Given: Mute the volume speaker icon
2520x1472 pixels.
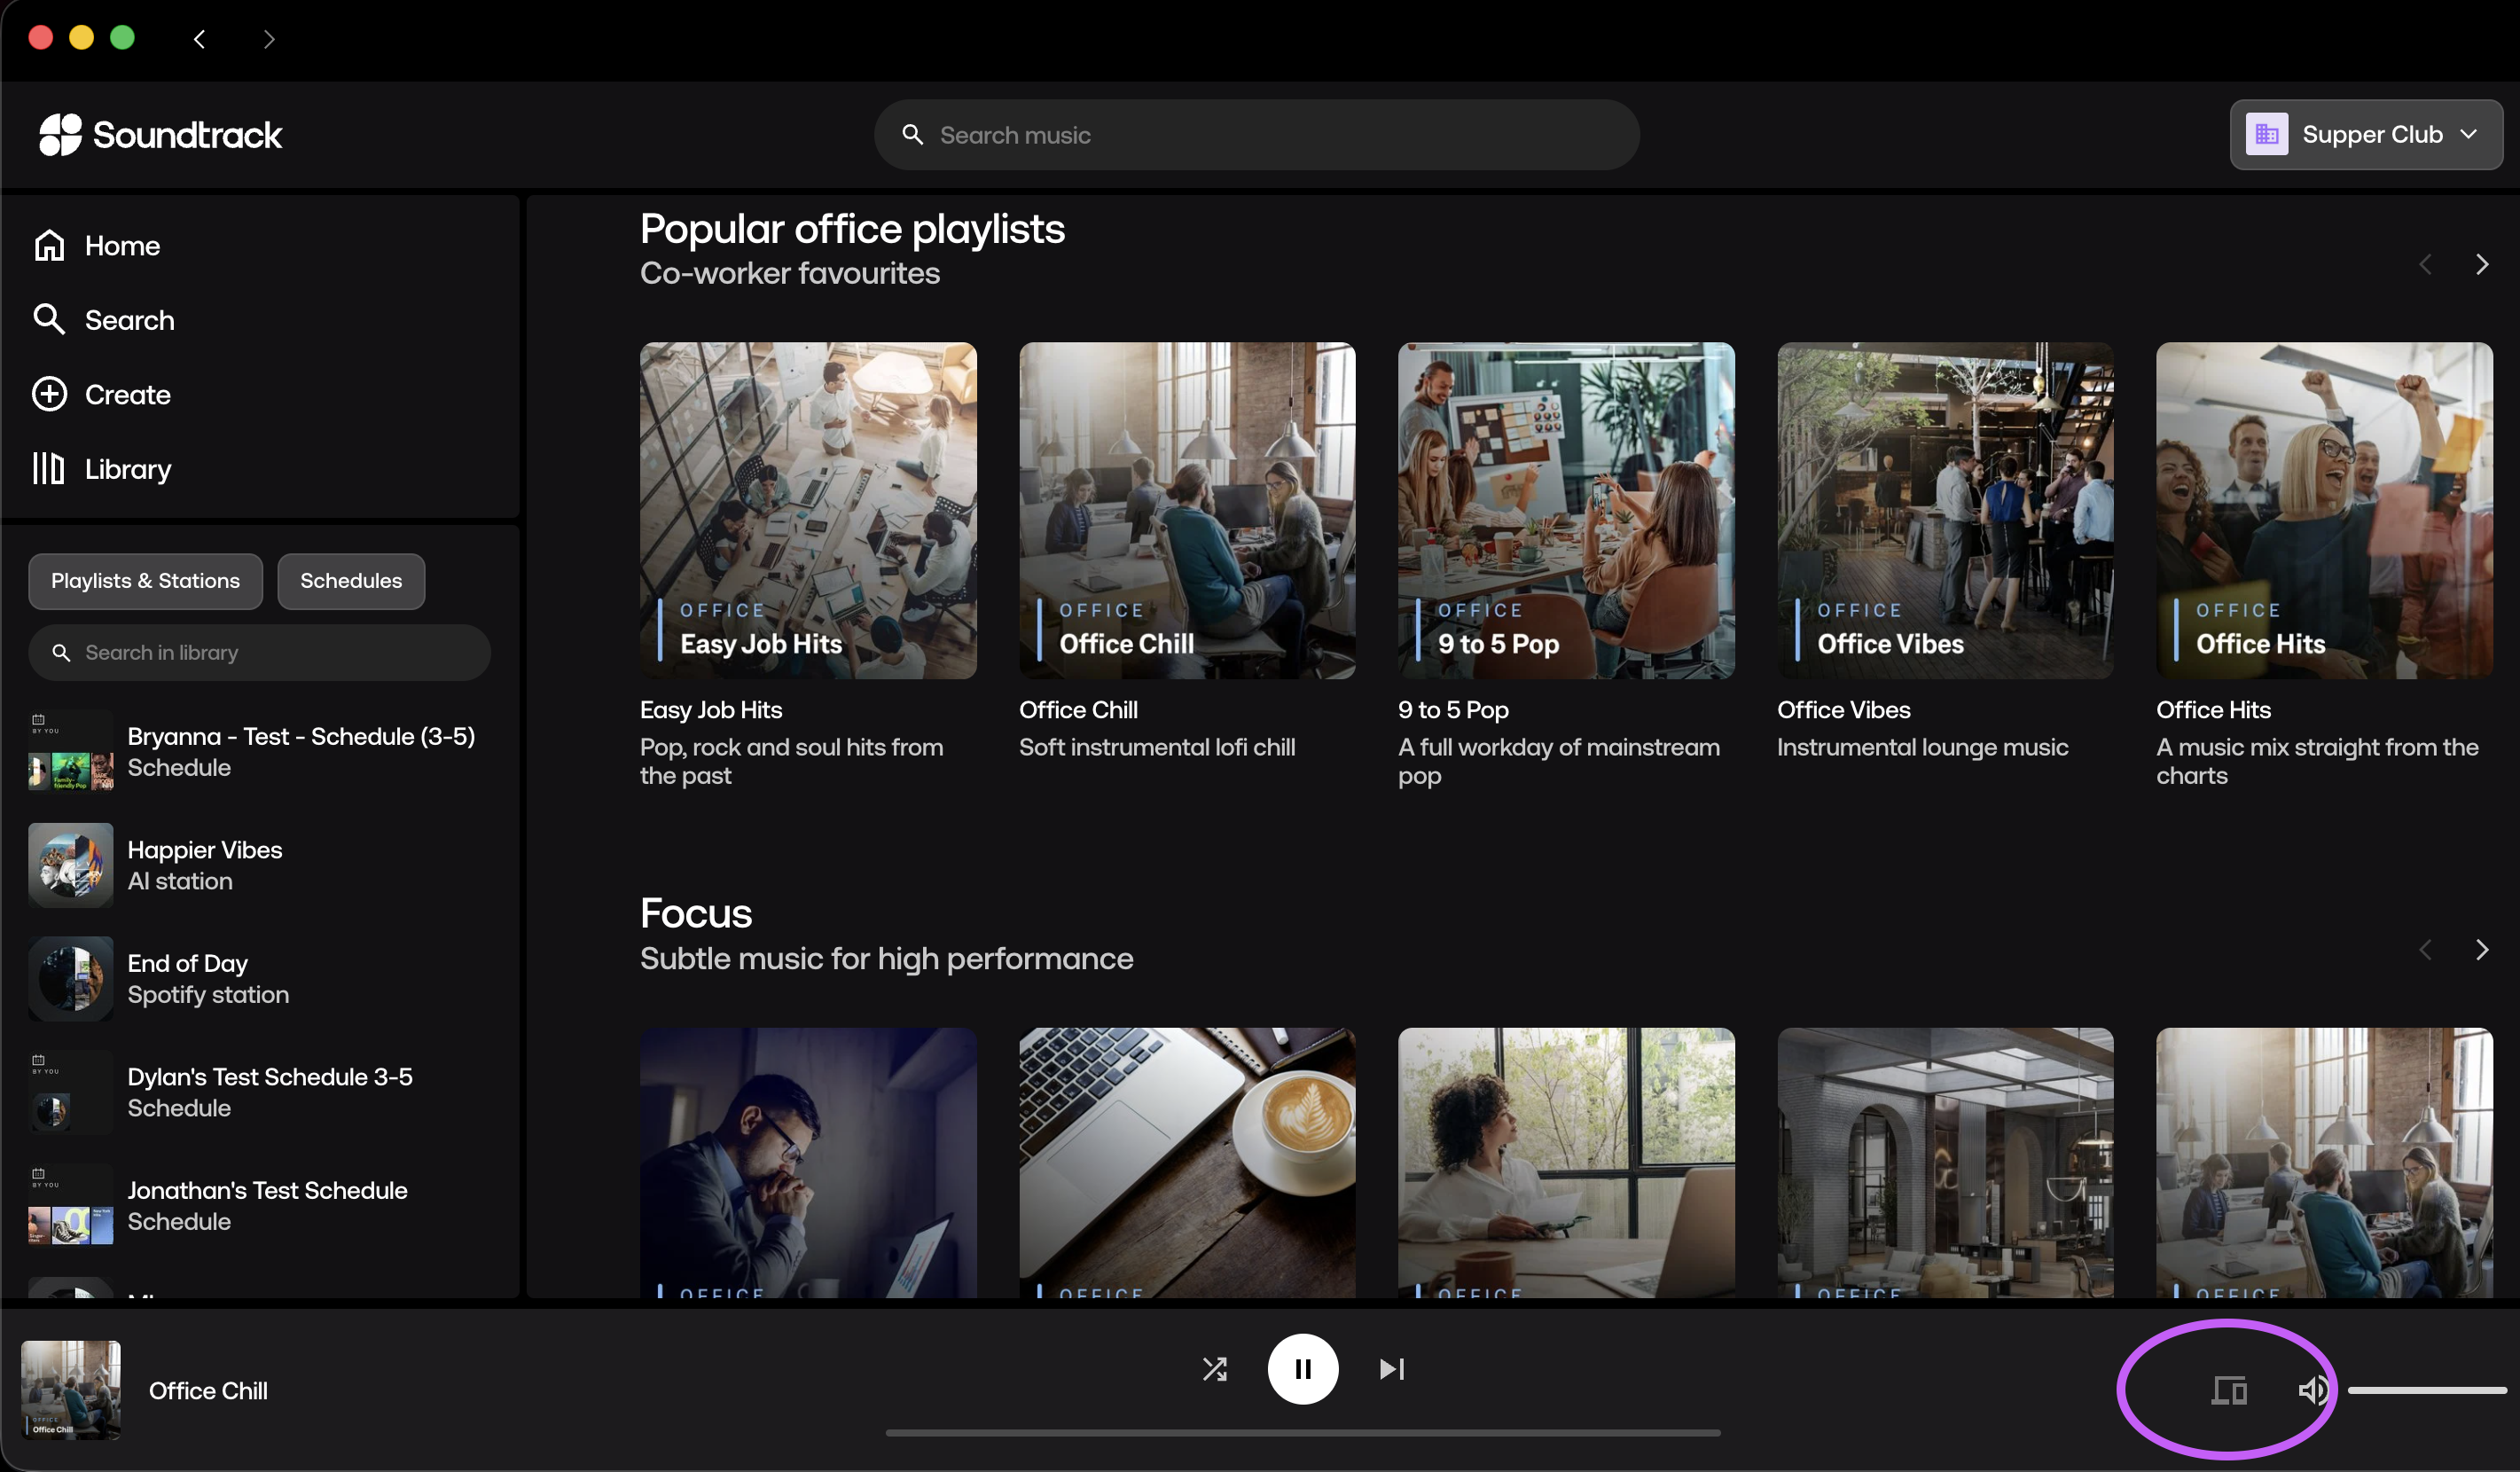Looking at the screenshot, I should coord(2312,1390).
